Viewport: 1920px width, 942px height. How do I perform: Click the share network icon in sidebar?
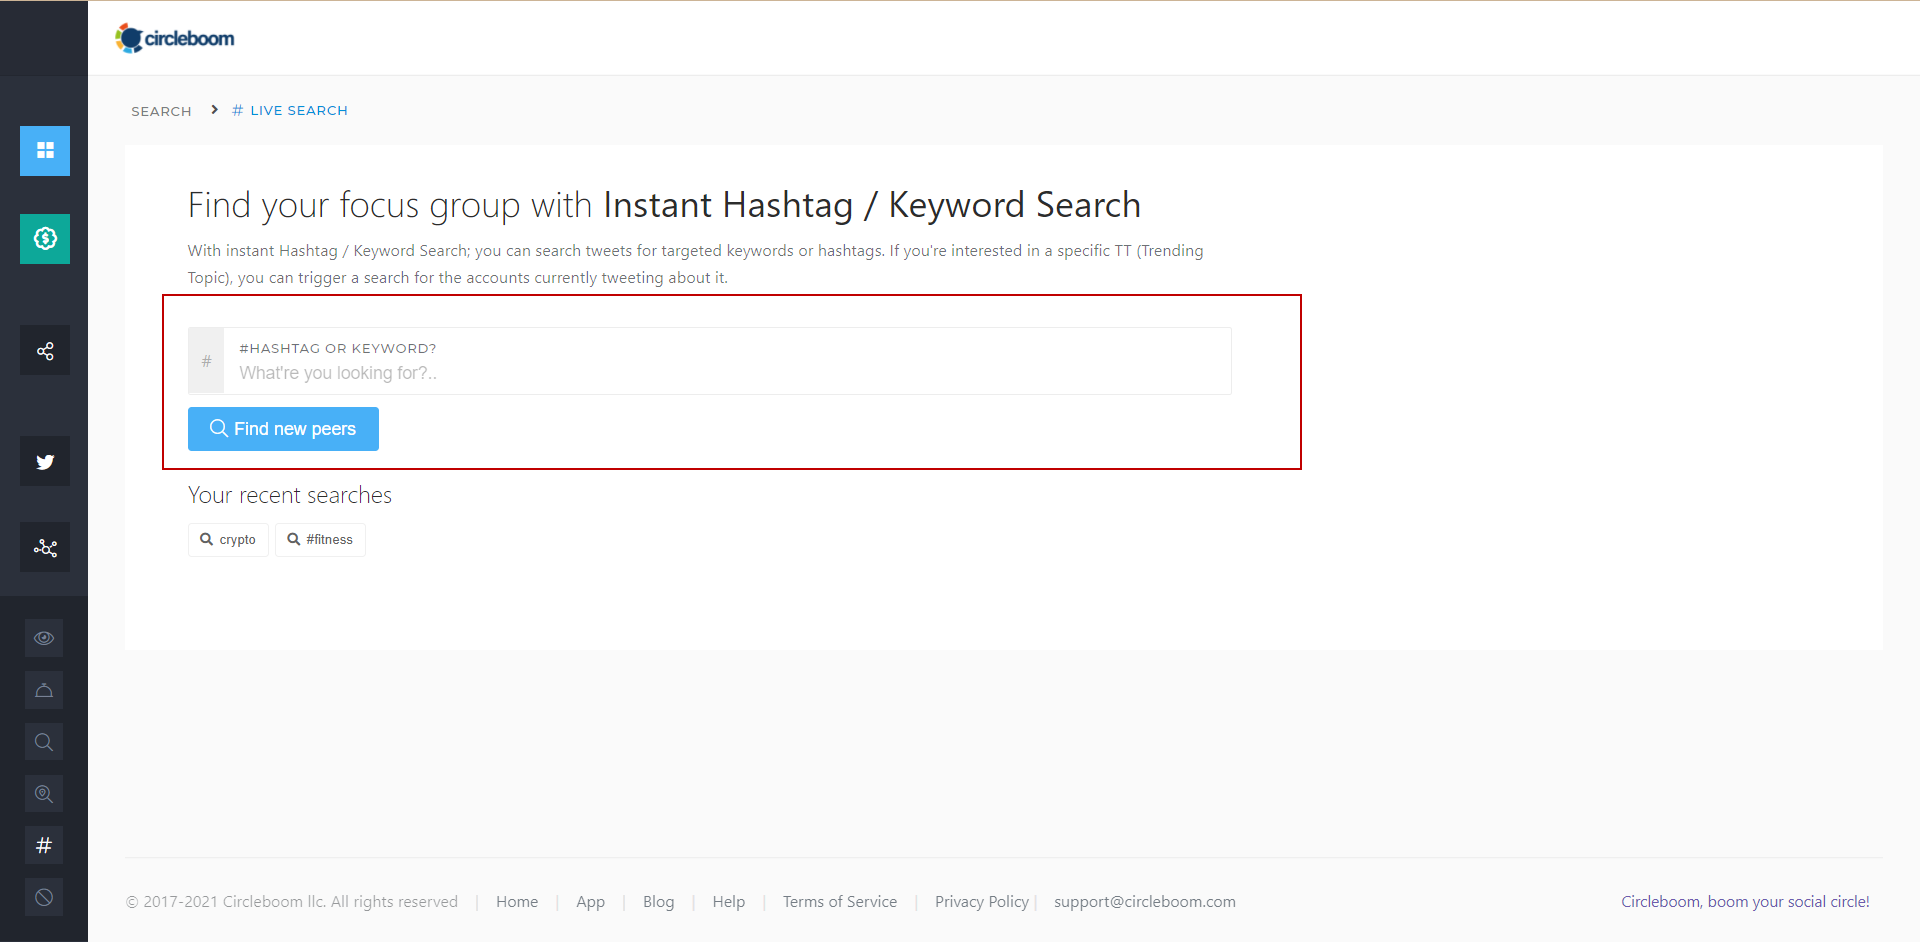44,350
